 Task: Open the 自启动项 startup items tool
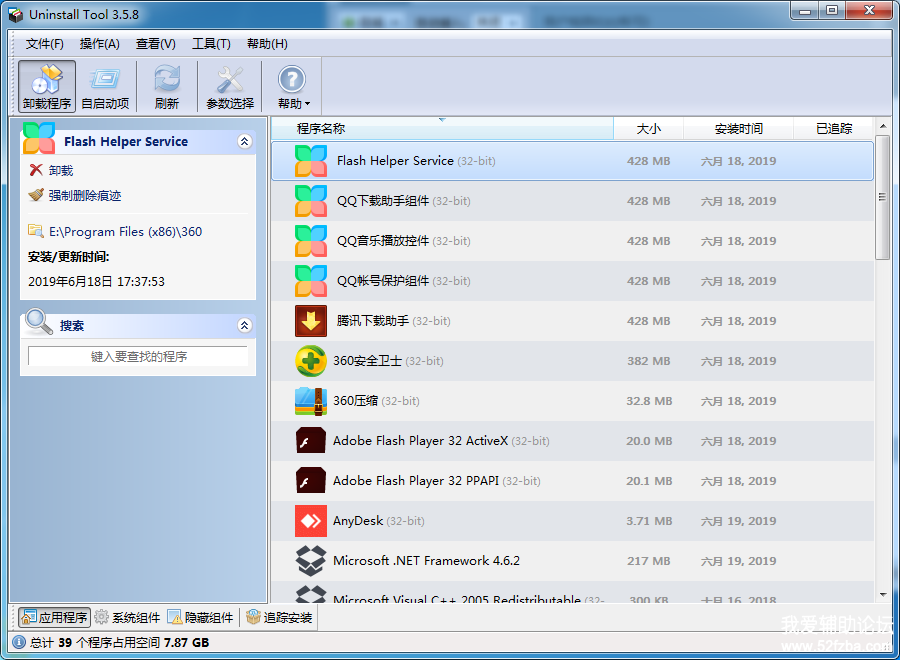[x=105, y=87]
